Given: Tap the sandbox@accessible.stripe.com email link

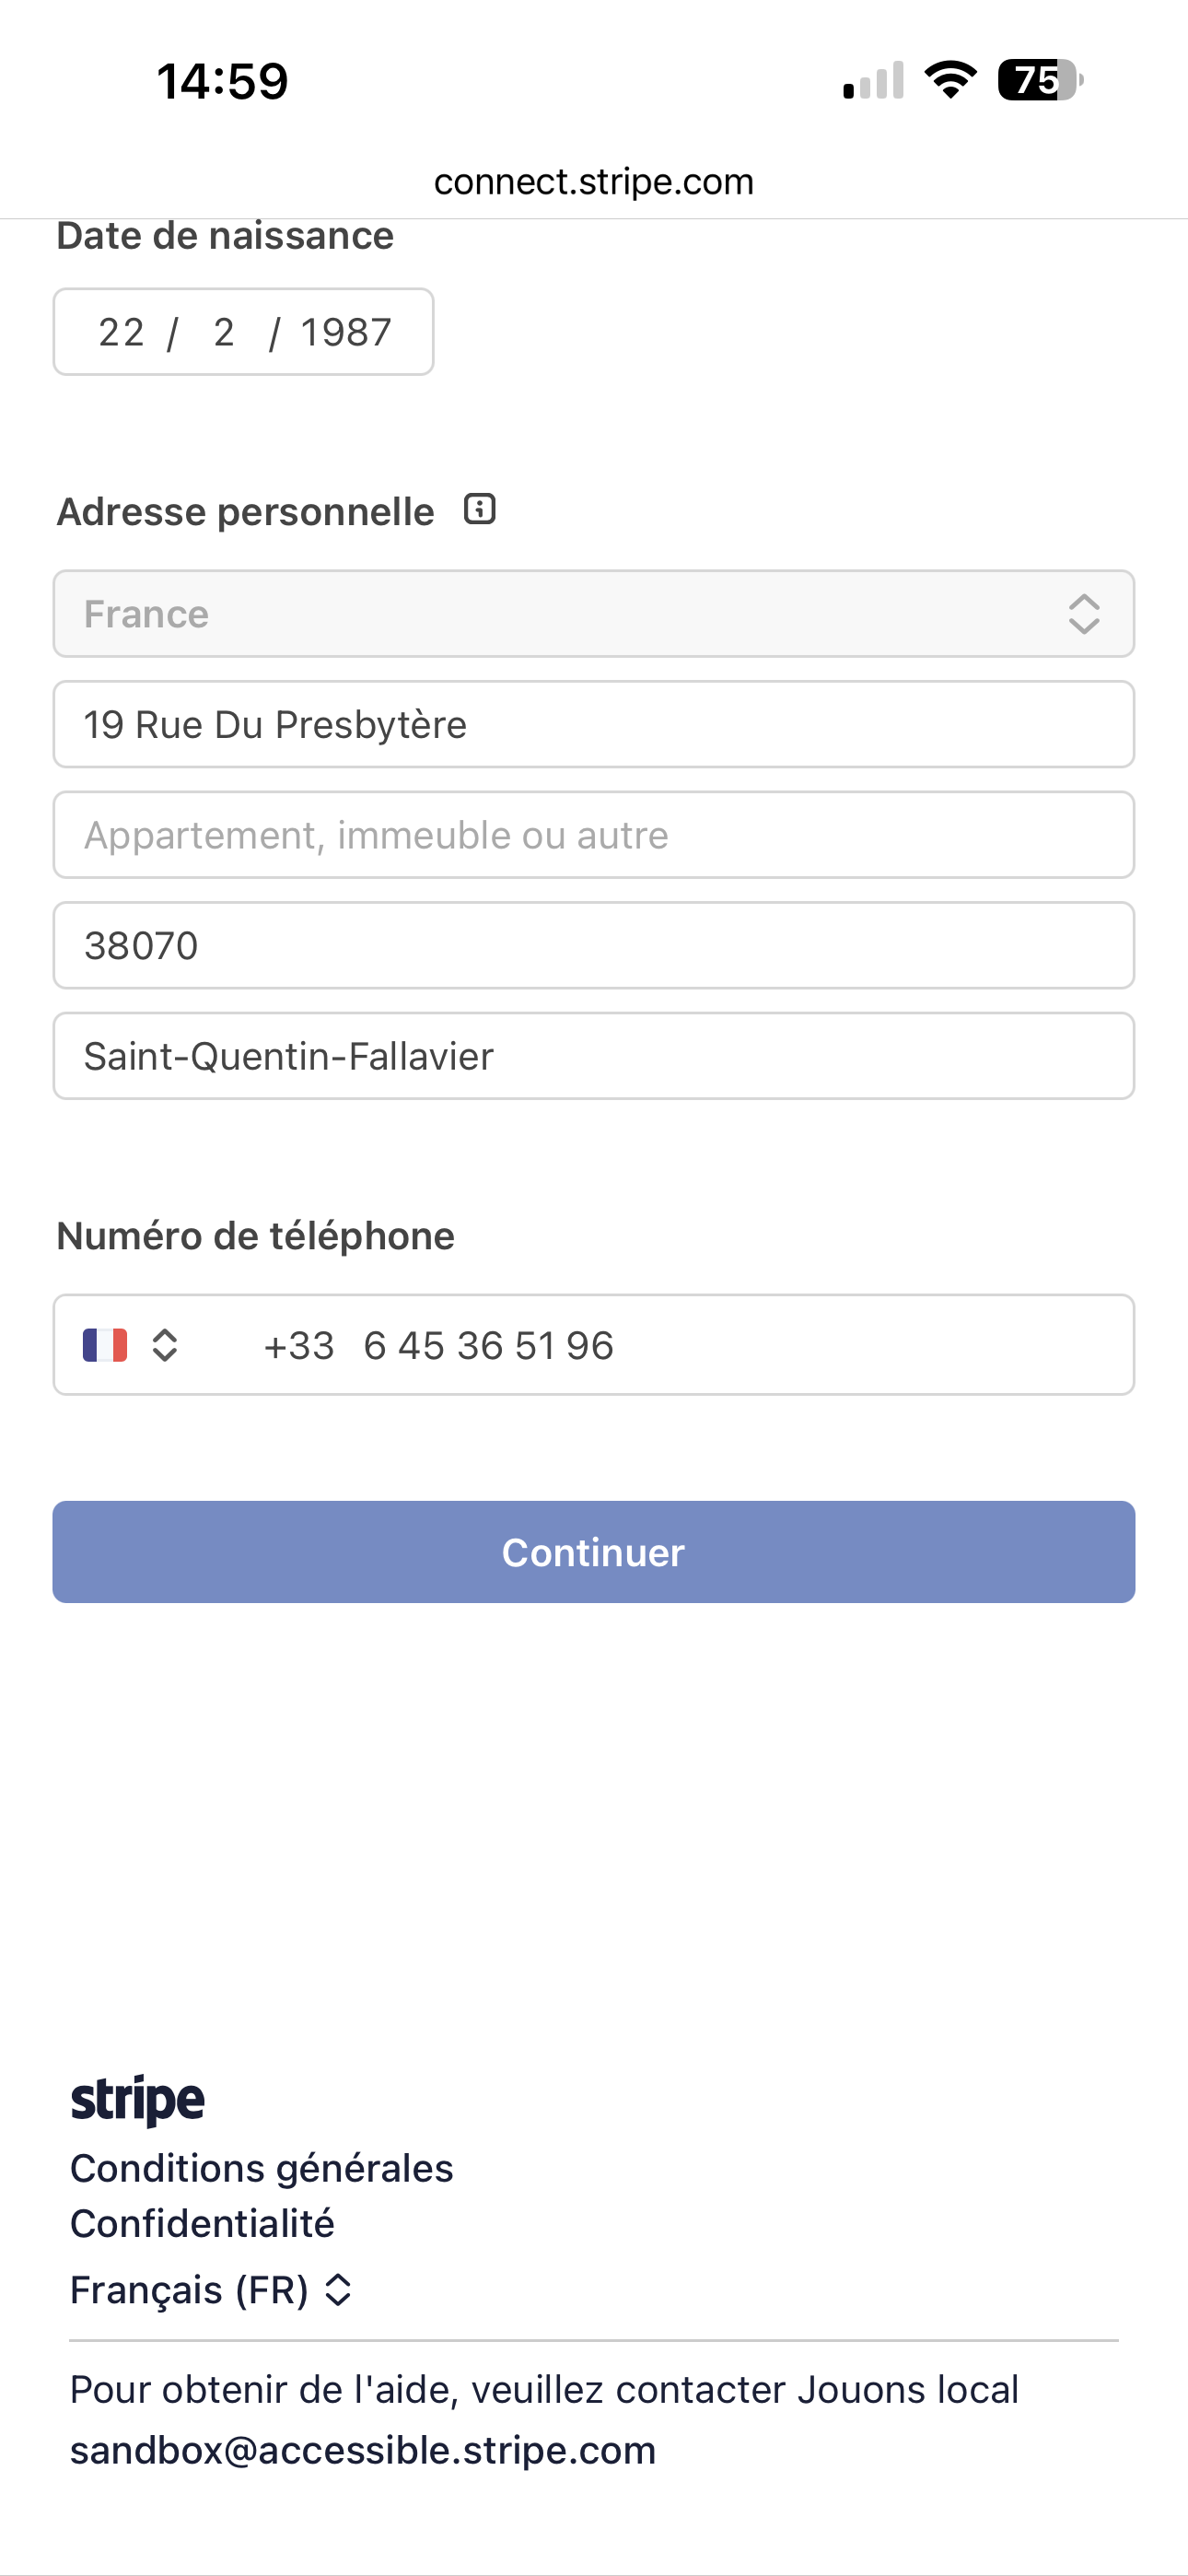Looking at the screenshot, I should tap(363, 2450).
